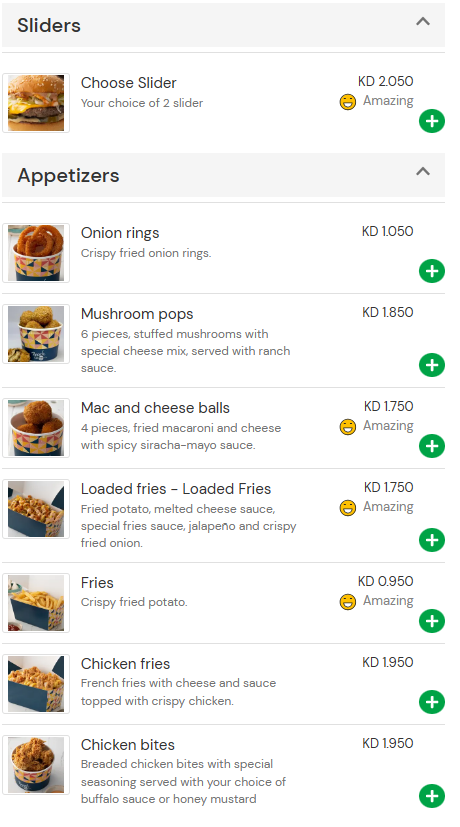460x827 pixels.
Task: Open the Choose Slider burger thumbnail
Action: click(x=36, y=103)
